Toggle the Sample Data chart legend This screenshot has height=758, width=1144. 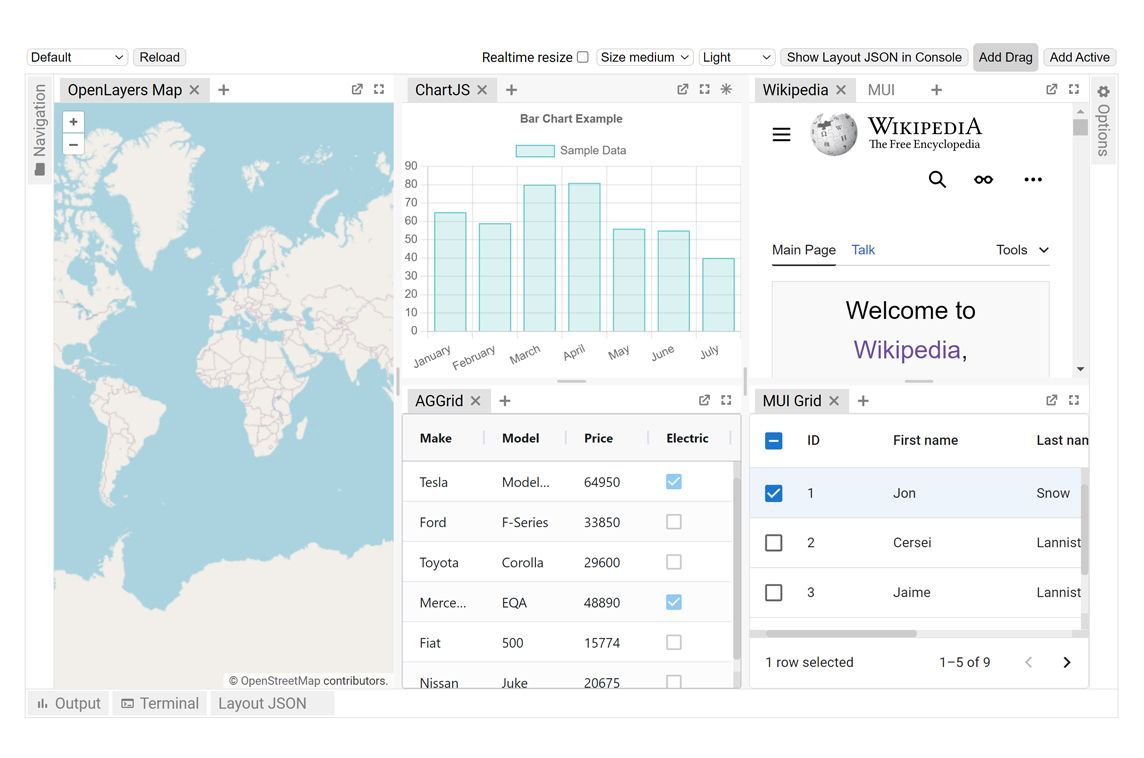point(571,150)
